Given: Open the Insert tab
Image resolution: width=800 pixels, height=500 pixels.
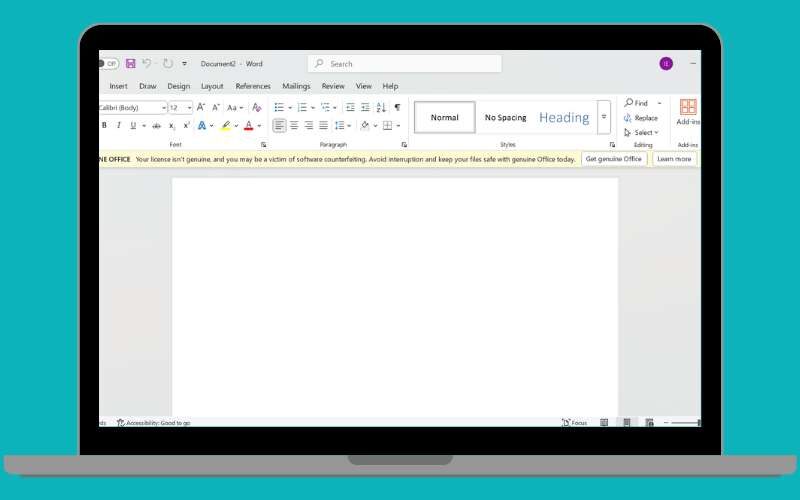Looking at the screenshot, I should (x=118, y=86).
